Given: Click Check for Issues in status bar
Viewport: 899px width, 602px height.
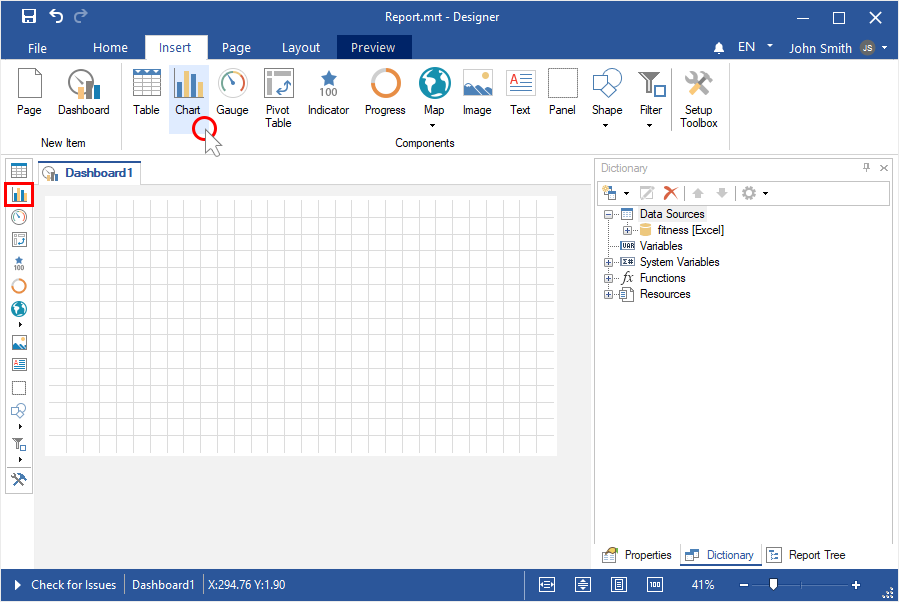Looking at the screenshot, I should click(x=65, y=585).
